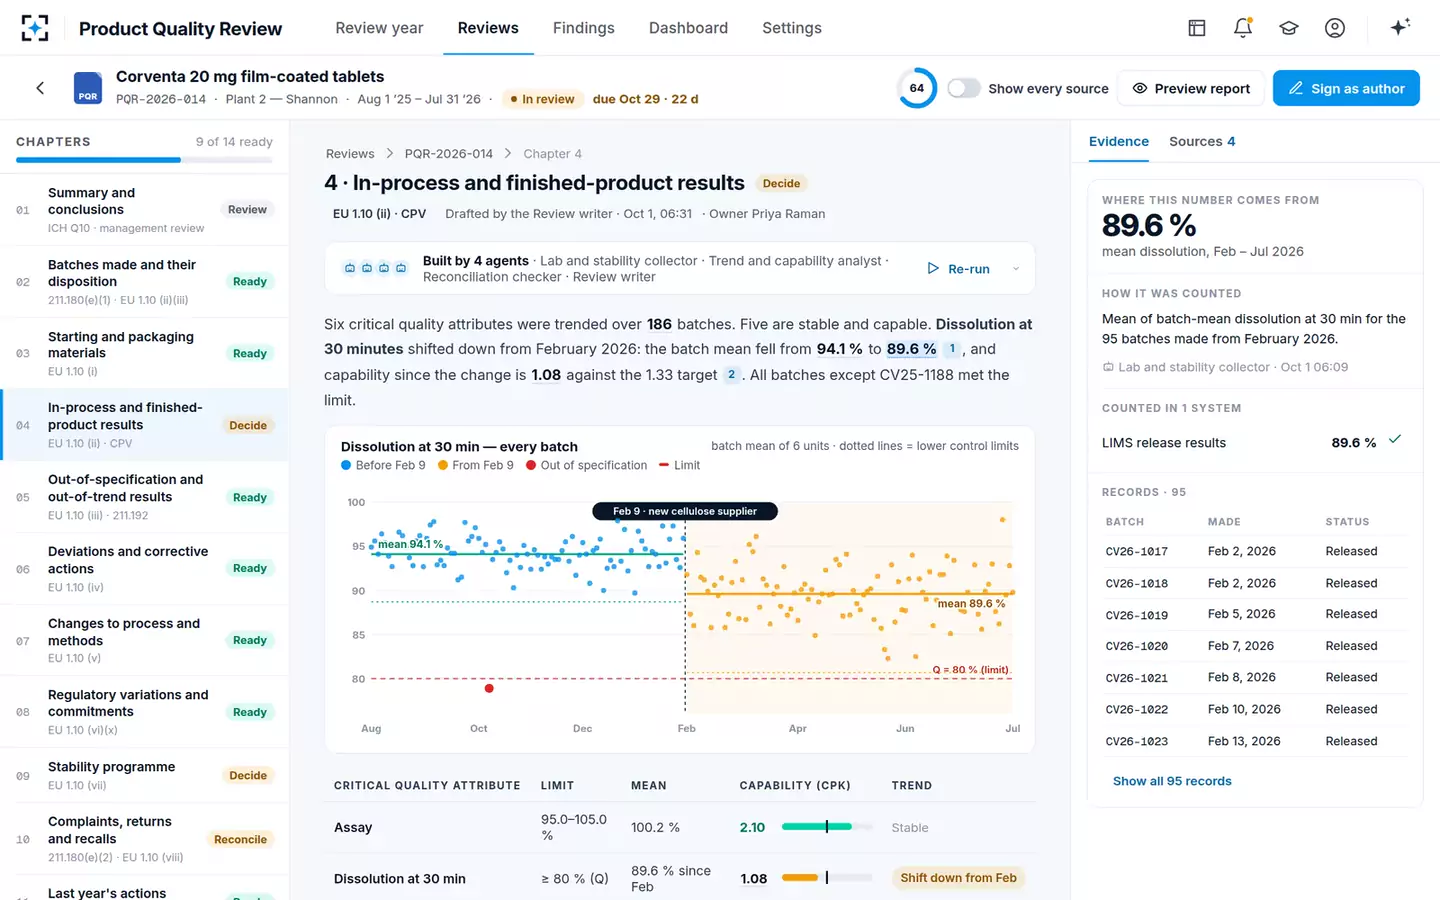The width and height of the screenshot is (1440, 900).
Task: Click the Reconcile badge on Complaints chapter
Action: (x=240, y=839)
